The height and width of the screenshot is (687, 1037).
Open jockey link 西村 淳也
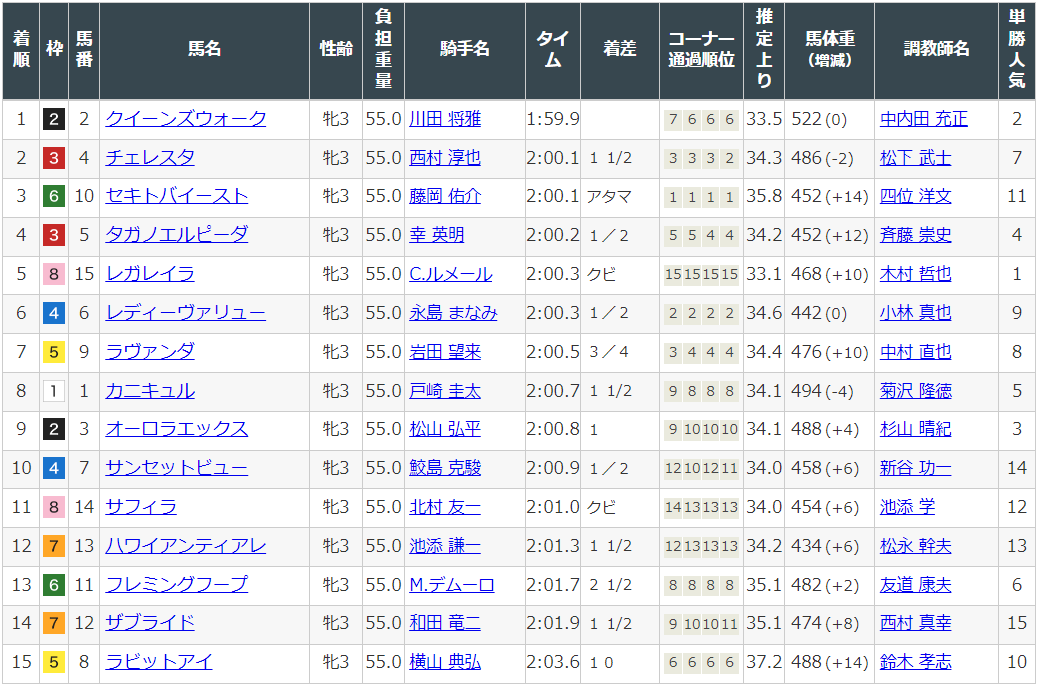click(445, 158)
